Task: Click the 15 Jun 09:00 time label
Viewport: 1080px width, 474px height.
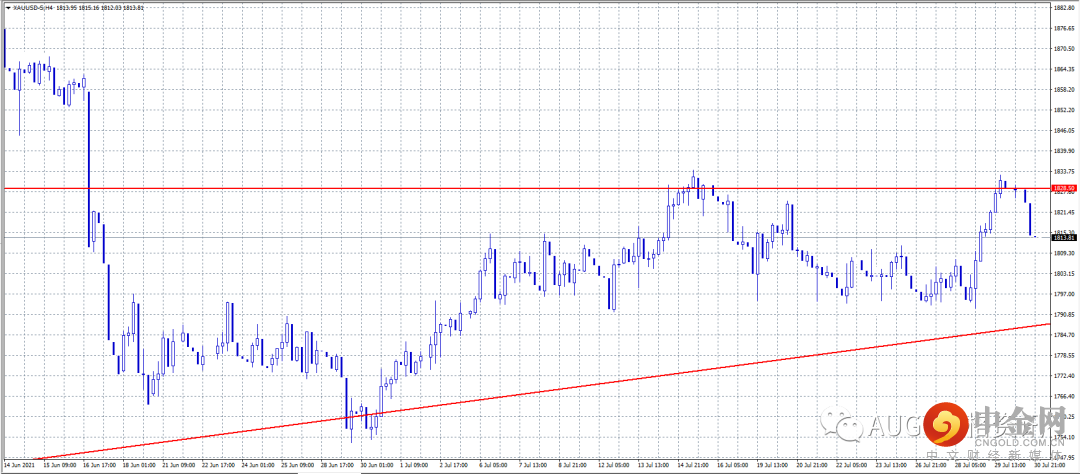Action: pyautogui.click(x=58, y=465)
